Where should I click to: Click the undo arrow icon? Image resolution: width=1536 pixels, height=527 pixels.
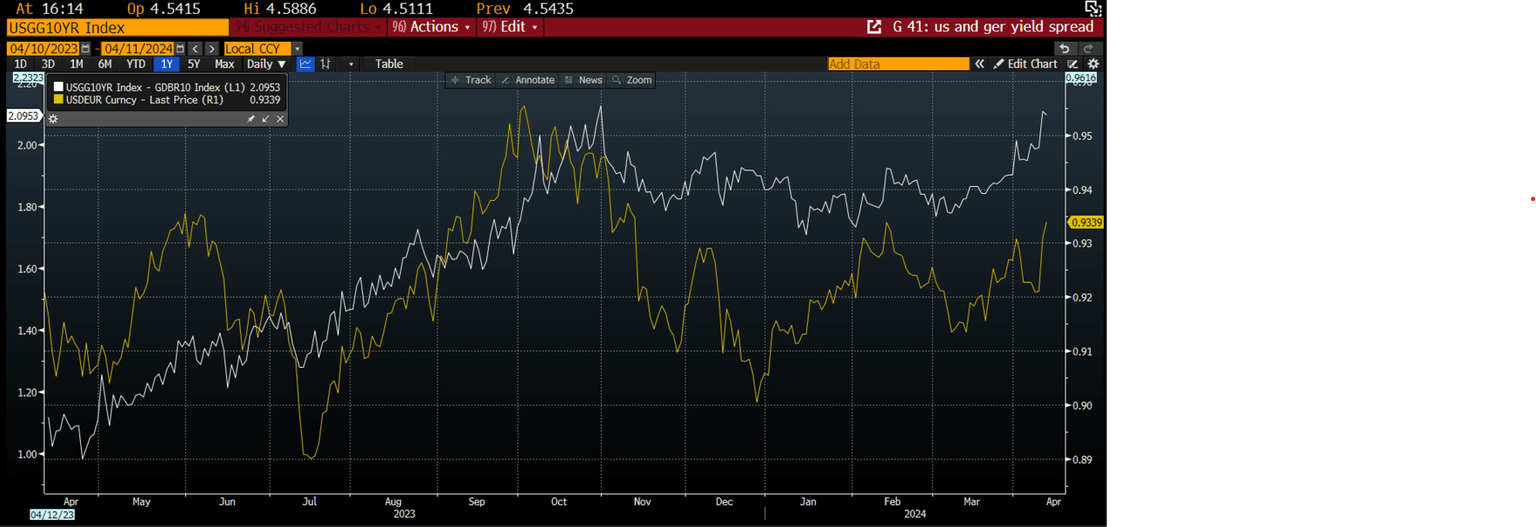pyautogui.click(x=1064, y=48)
